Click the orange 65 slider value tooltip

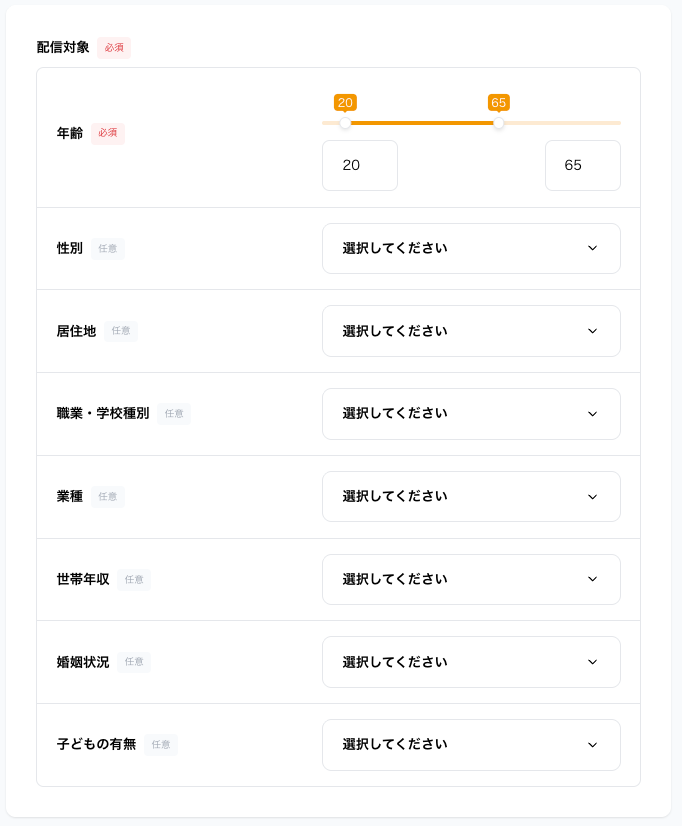pyautogui.click(x=499, y=102)
